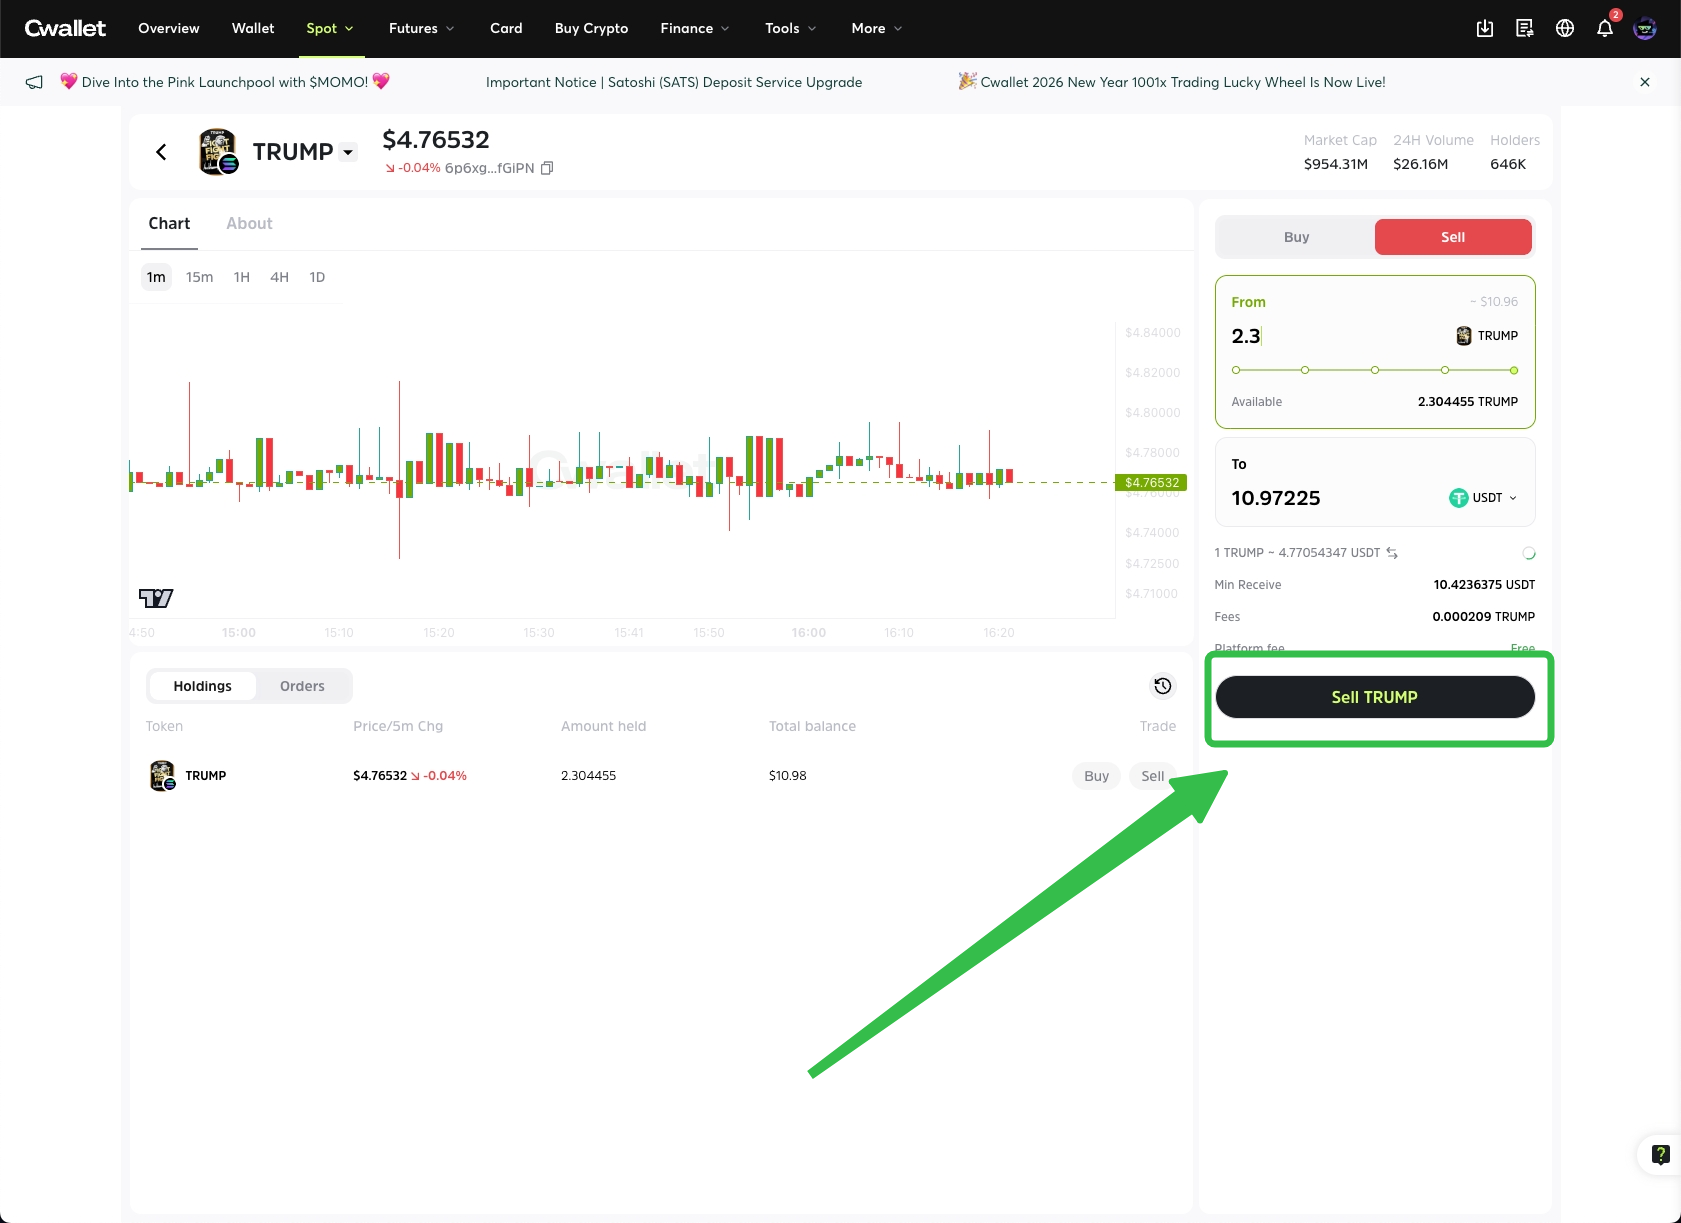1681x1223 pixels.
Task: Switch to the Buy side toggle
Action: 1296,237
